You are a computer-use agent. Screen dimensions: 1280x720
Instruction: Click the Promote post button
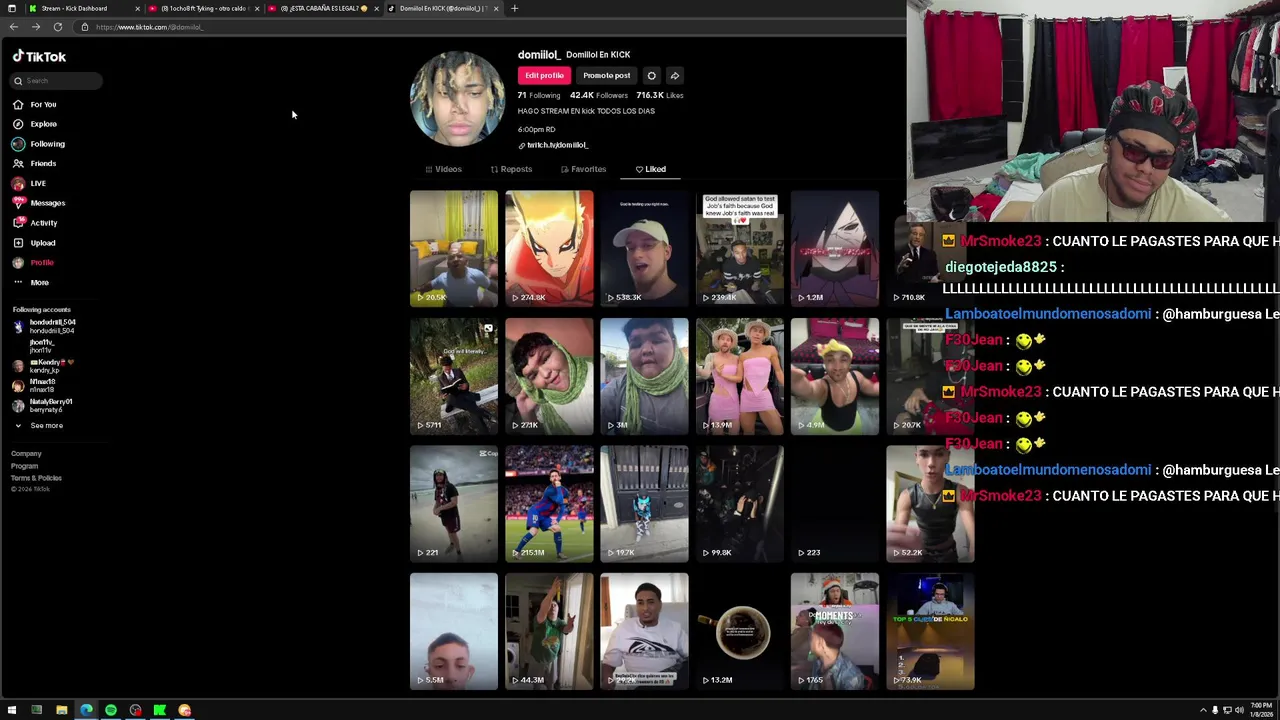(607, 76)
